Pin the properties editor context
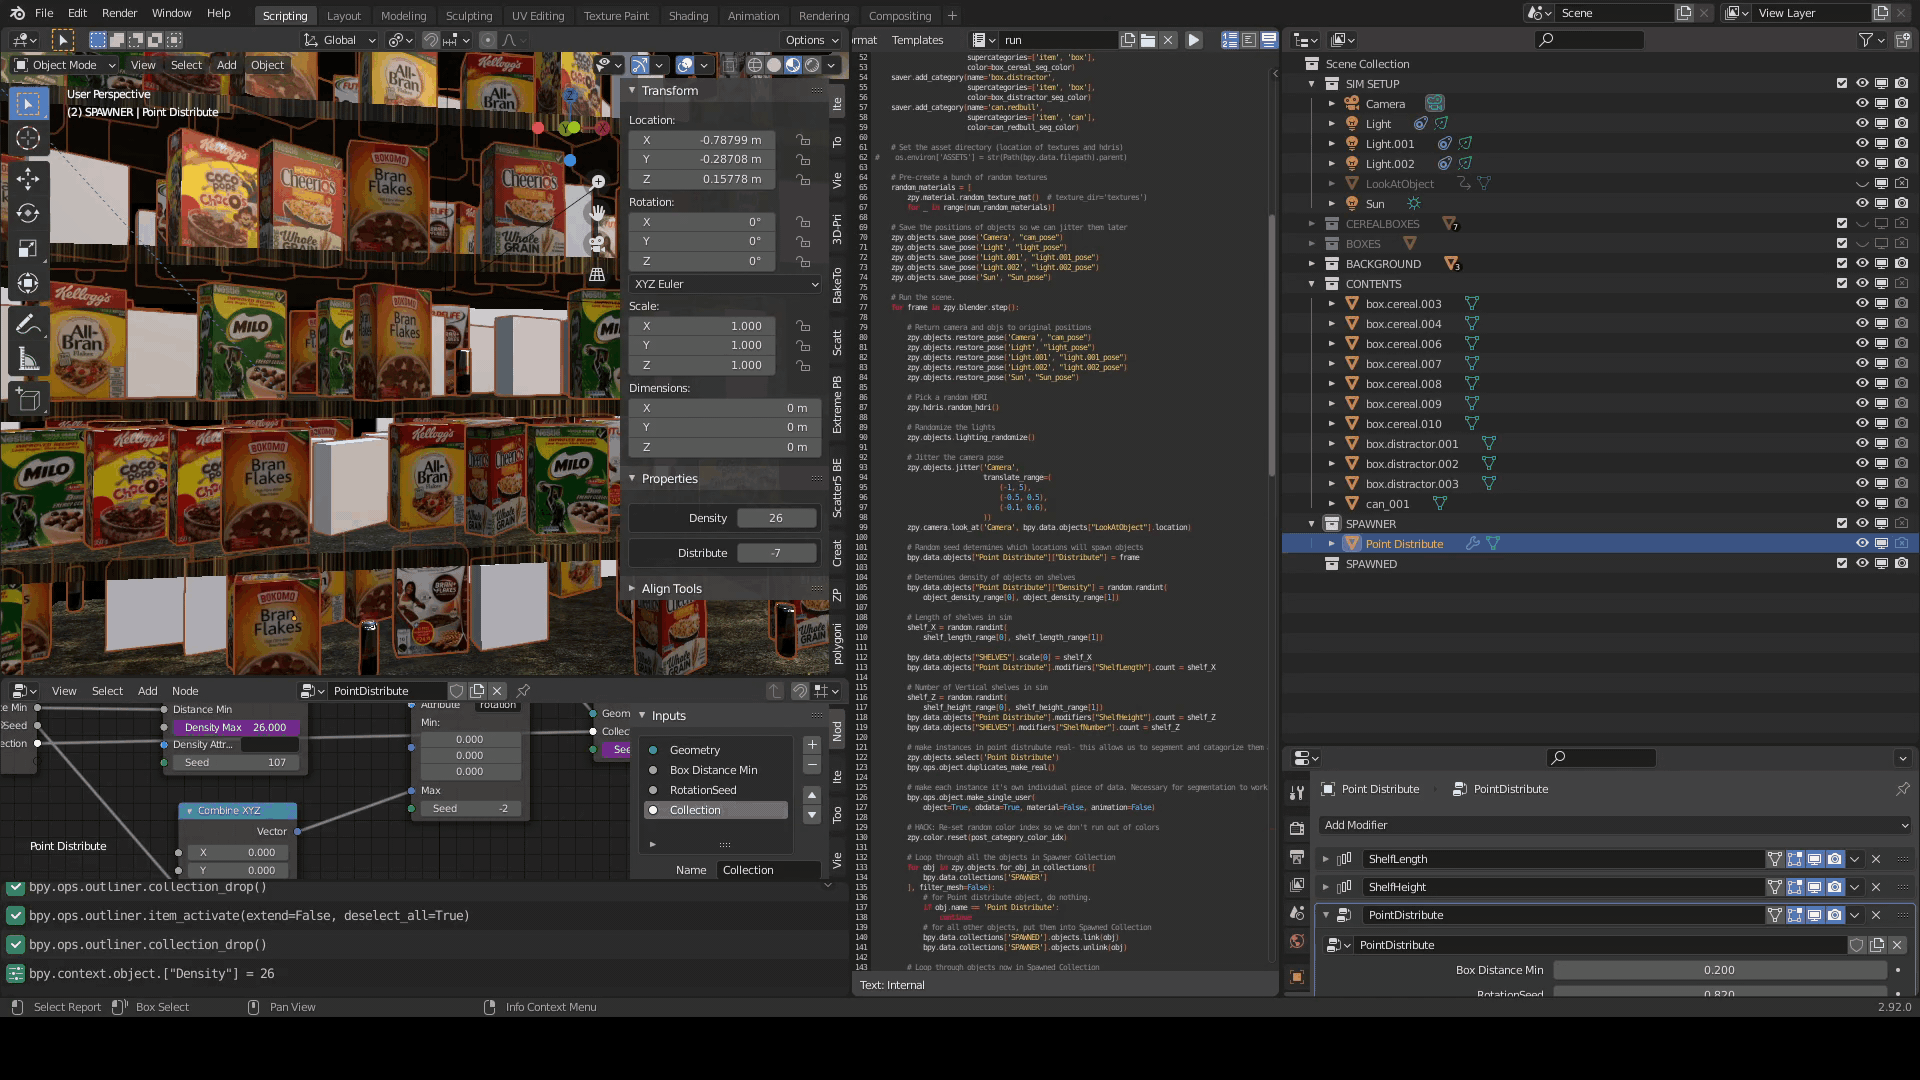This screenshot has width=1920, height=1080. [x=1902, y=789]
